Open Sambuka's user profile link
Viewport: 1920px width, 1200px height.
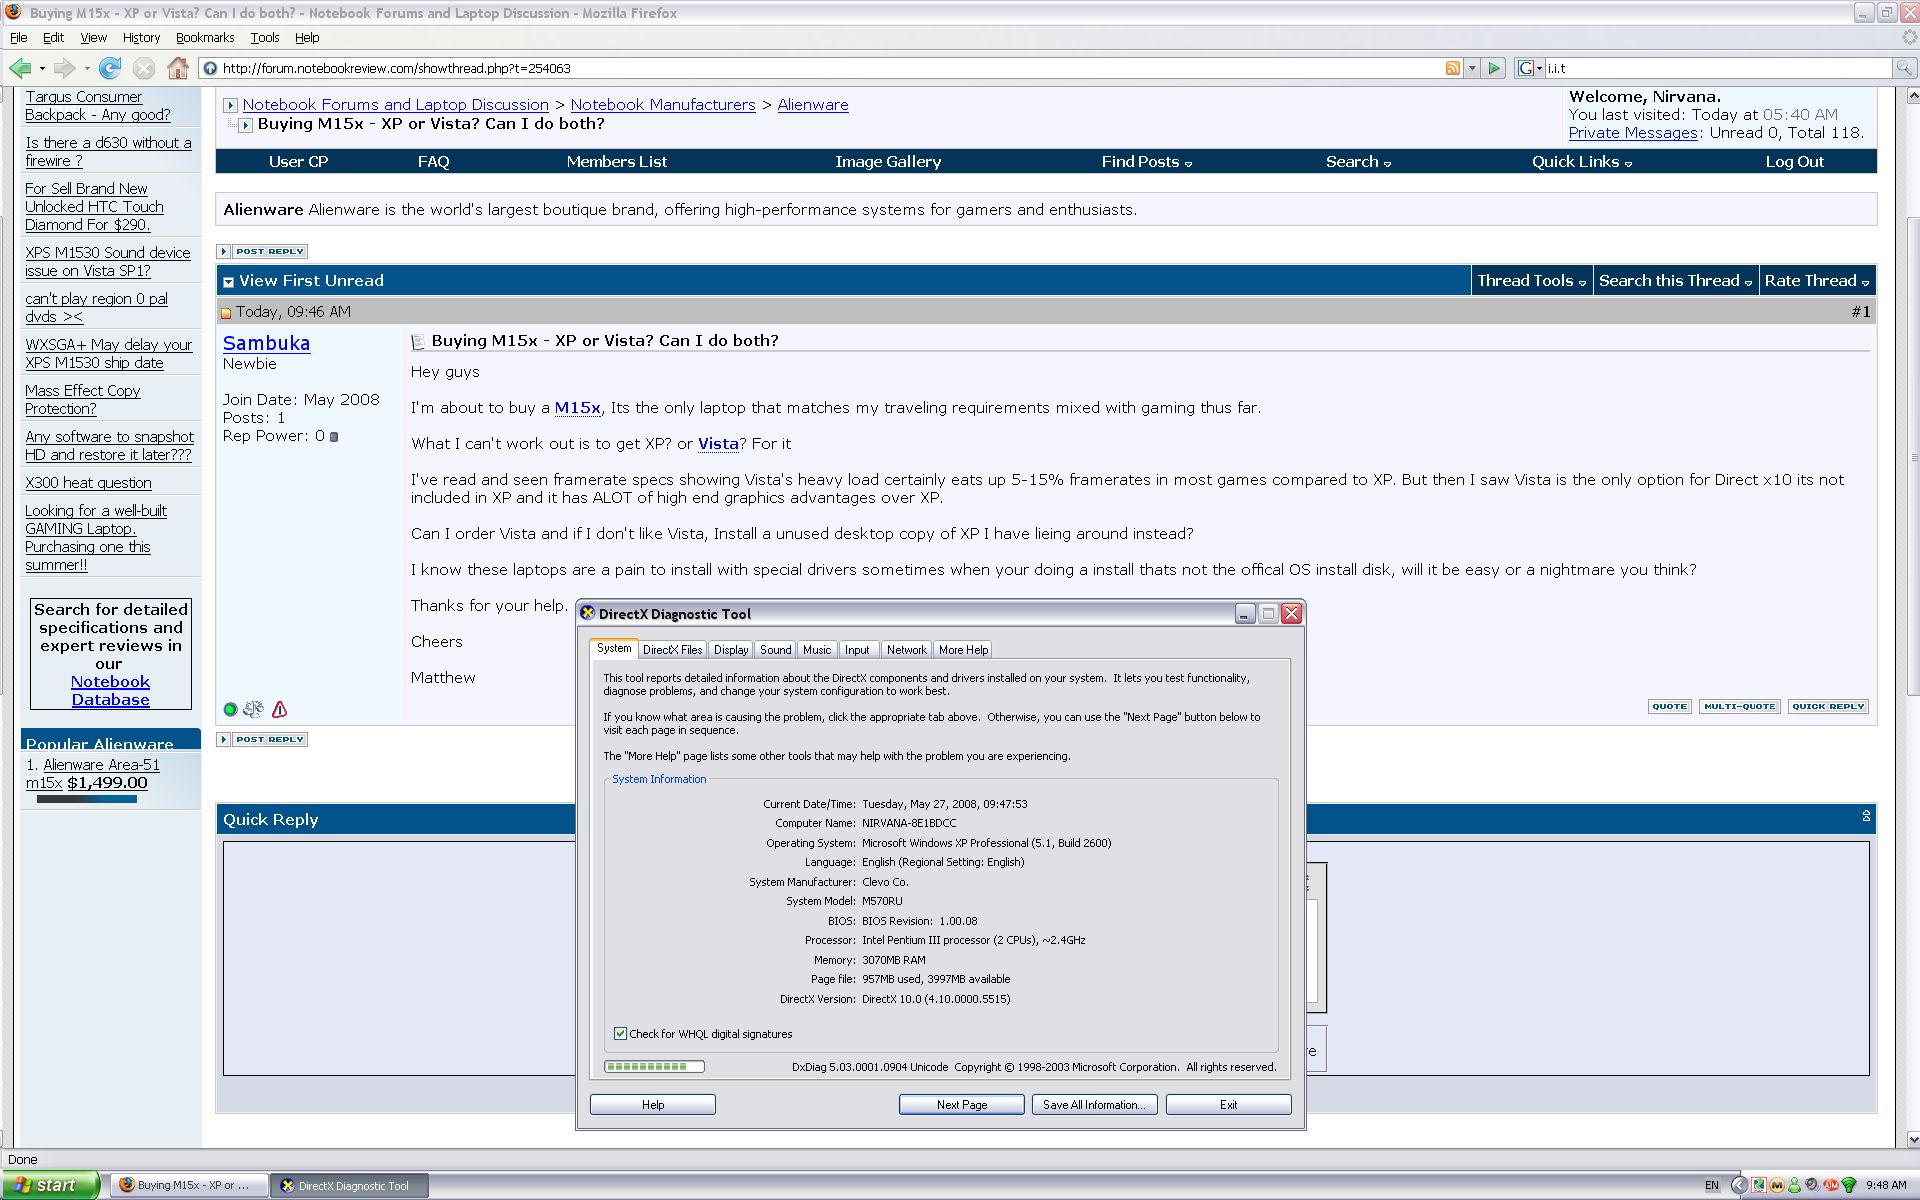coord(266,343)
